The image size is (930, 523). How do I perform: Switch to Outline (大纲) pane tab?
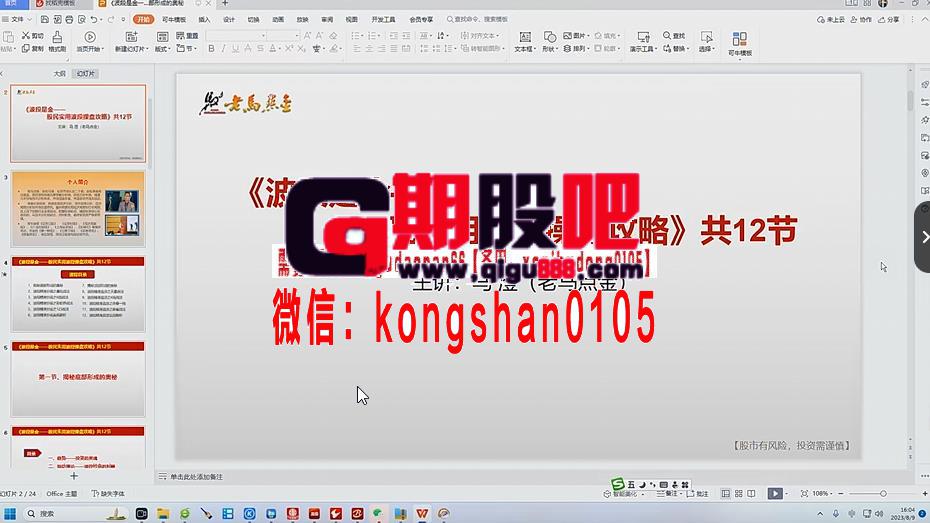point(59,74)
